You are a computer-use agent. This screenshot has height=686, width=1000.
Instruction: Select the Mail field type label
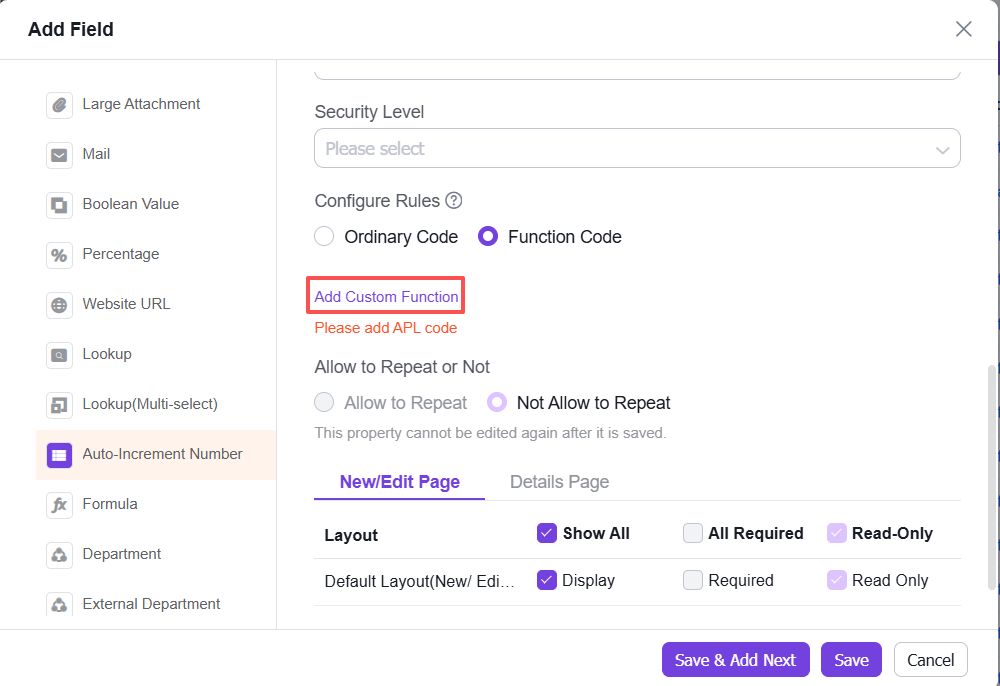96,154
